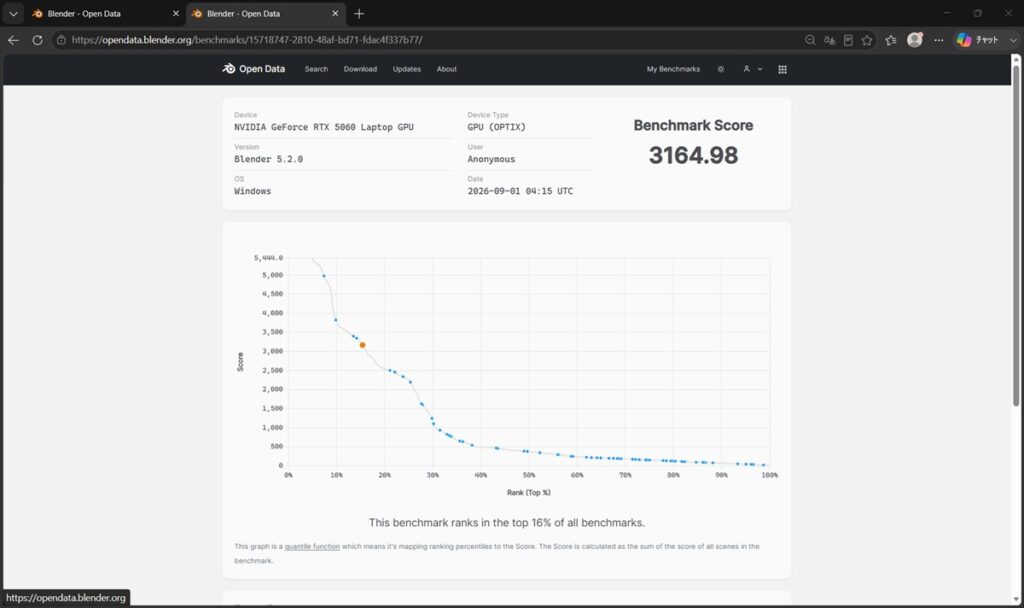The height and width of the screenshot is (608, 1024).
Task: Maximize or restore the browser window
Action: click(978, 13)
